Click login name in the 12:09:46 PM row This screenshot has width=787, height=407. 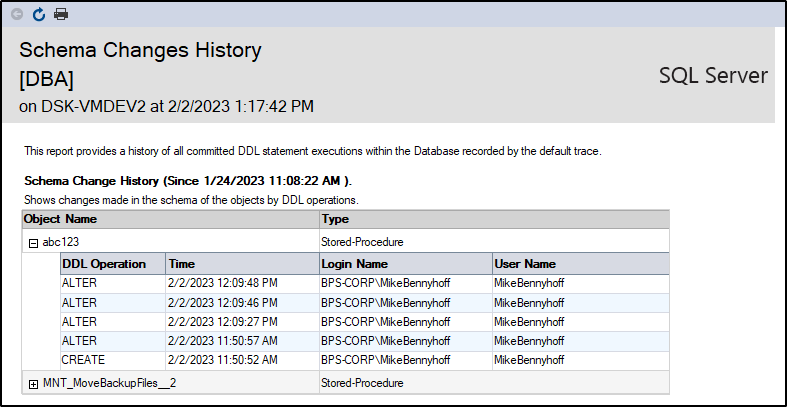pyautogui.click(x=385, y=303)
